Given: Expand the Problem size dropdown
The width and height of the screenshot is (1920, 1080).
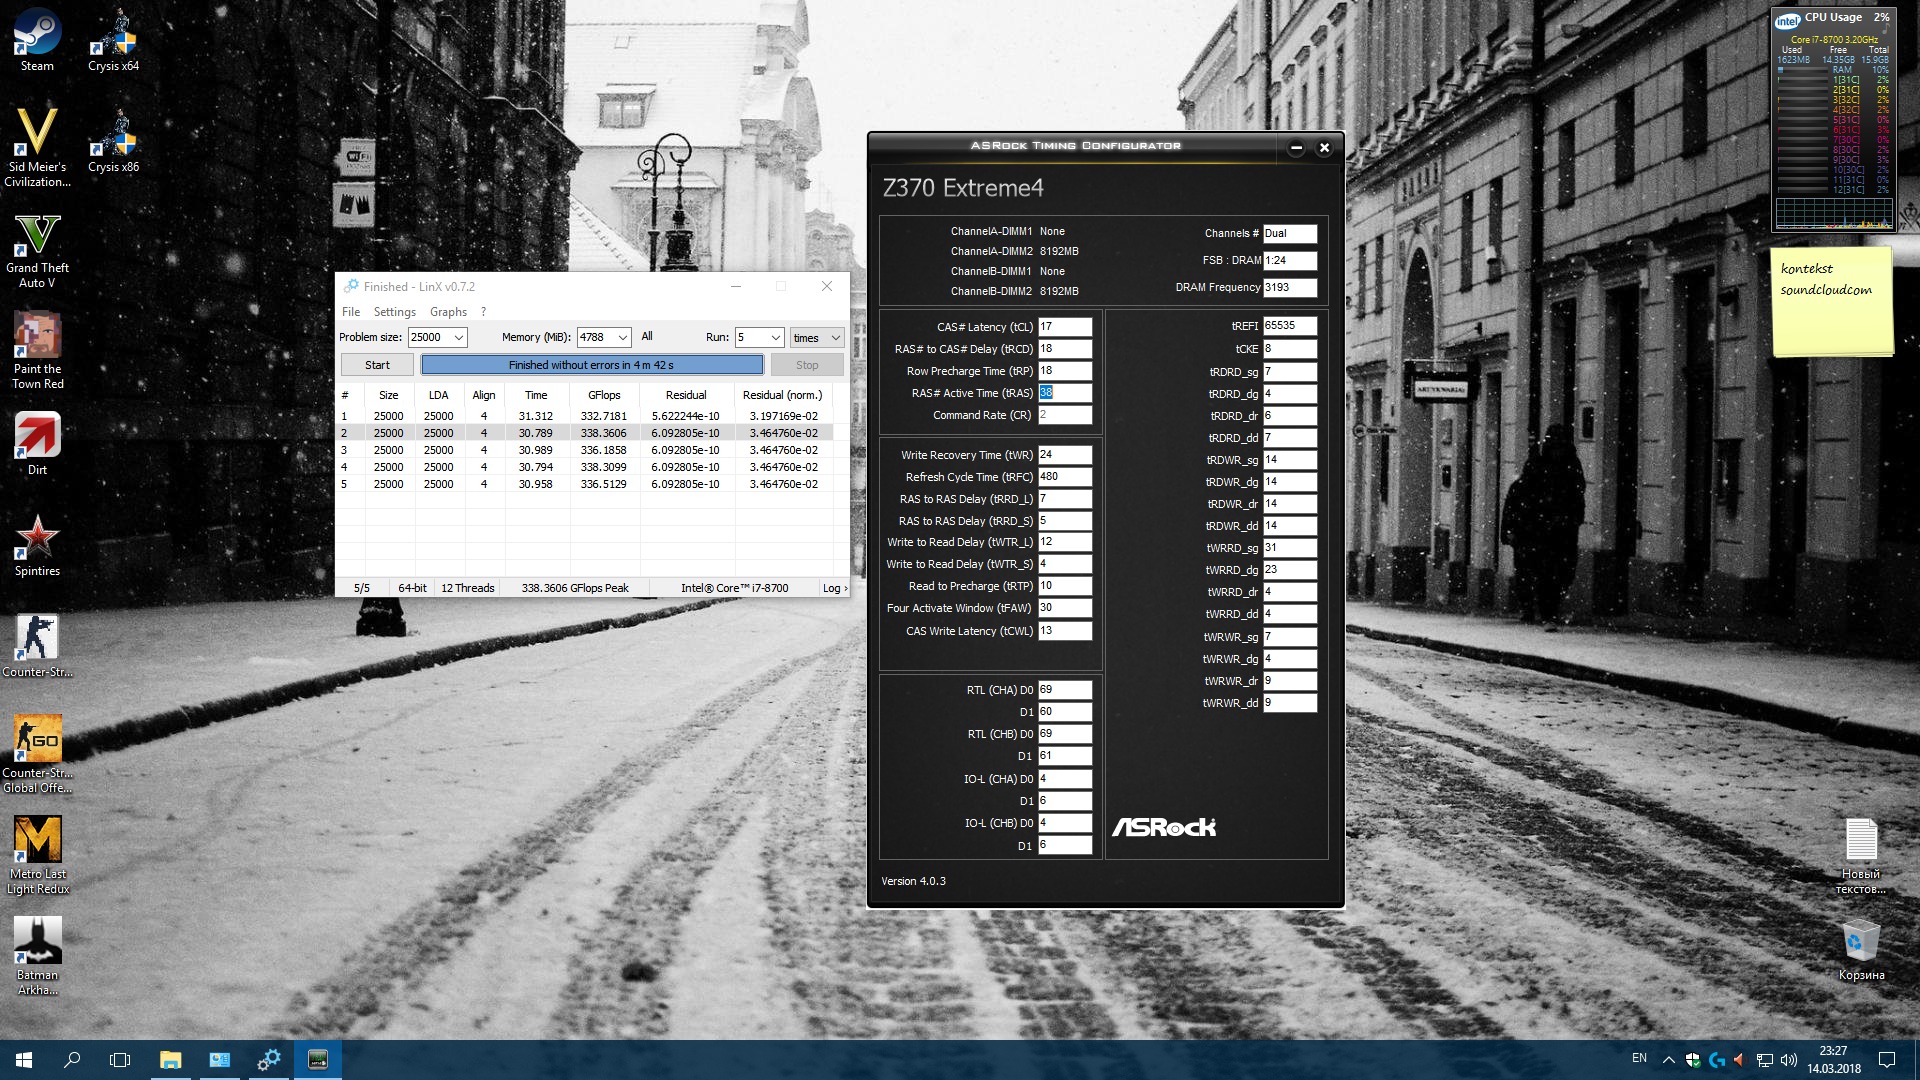Looking at the screenshot, I should 458,338.
